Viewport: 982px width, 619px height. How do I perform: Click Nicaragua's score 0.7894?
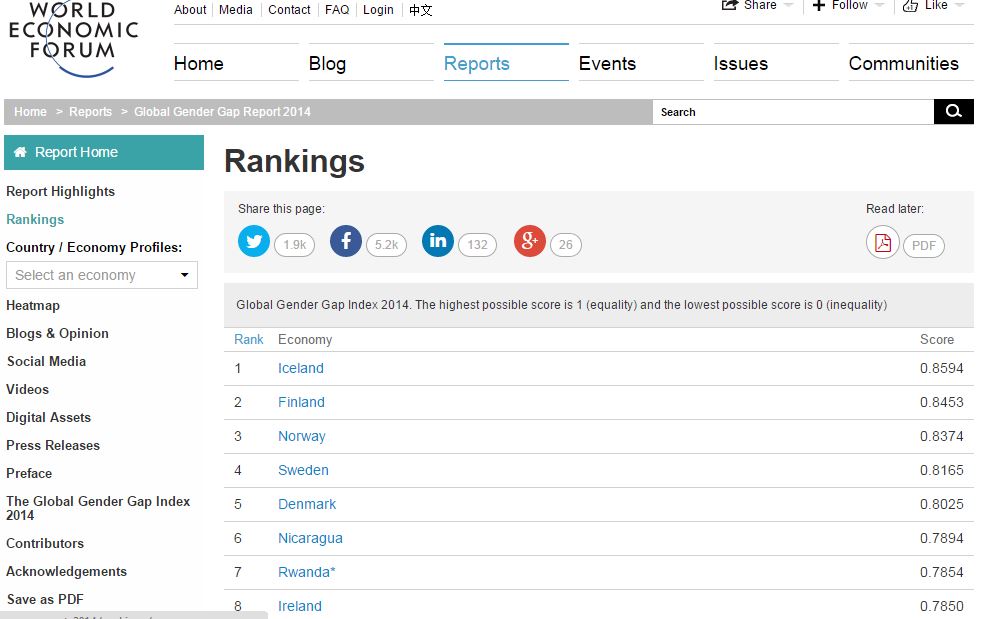pos(941,538)
